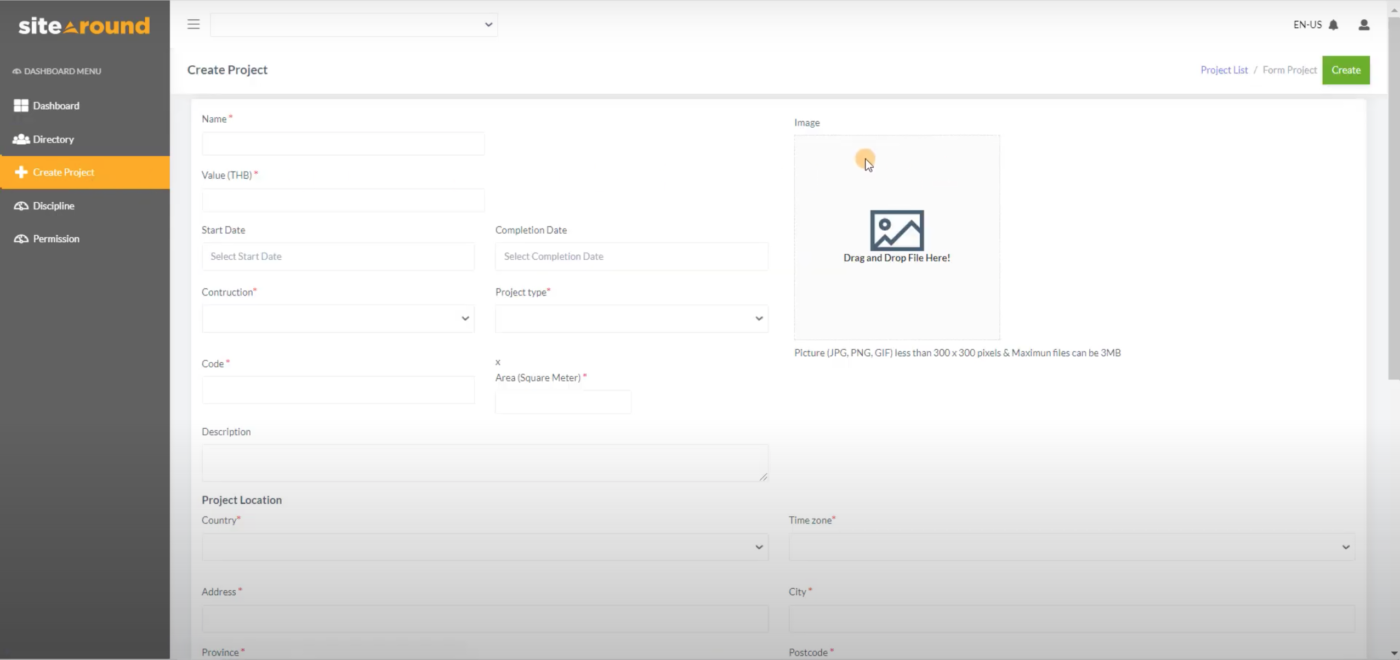Click EN-US language selector
Image resolution: width=1400 pixels, height=660 pixels.
tap(1305, 24)
